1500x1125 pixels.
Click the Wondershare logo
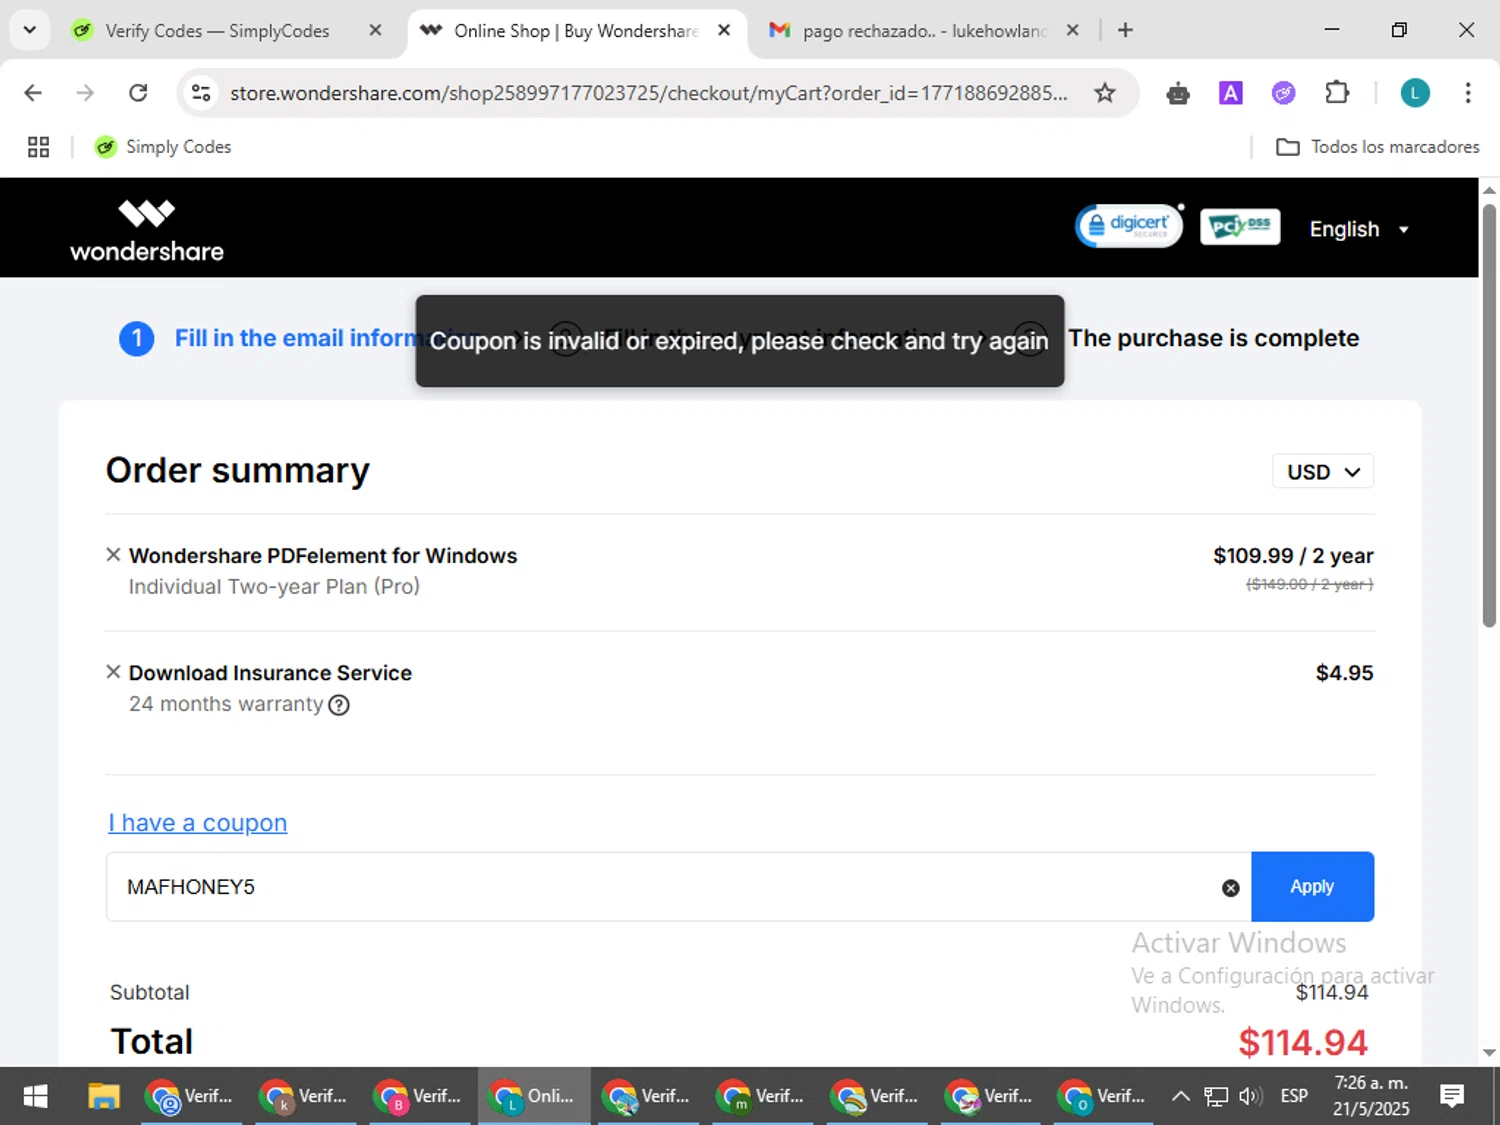click(147, 230)
